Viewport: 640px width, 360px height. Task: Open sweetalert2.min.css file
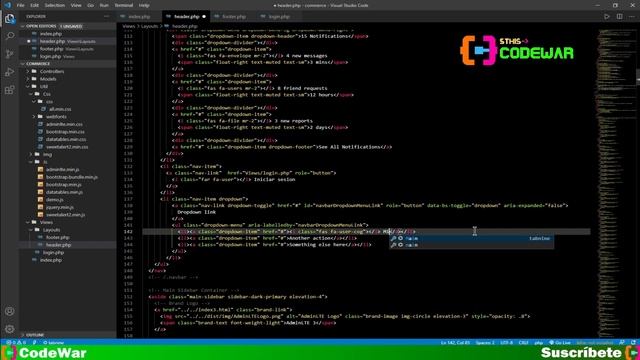tap(67, 147)
